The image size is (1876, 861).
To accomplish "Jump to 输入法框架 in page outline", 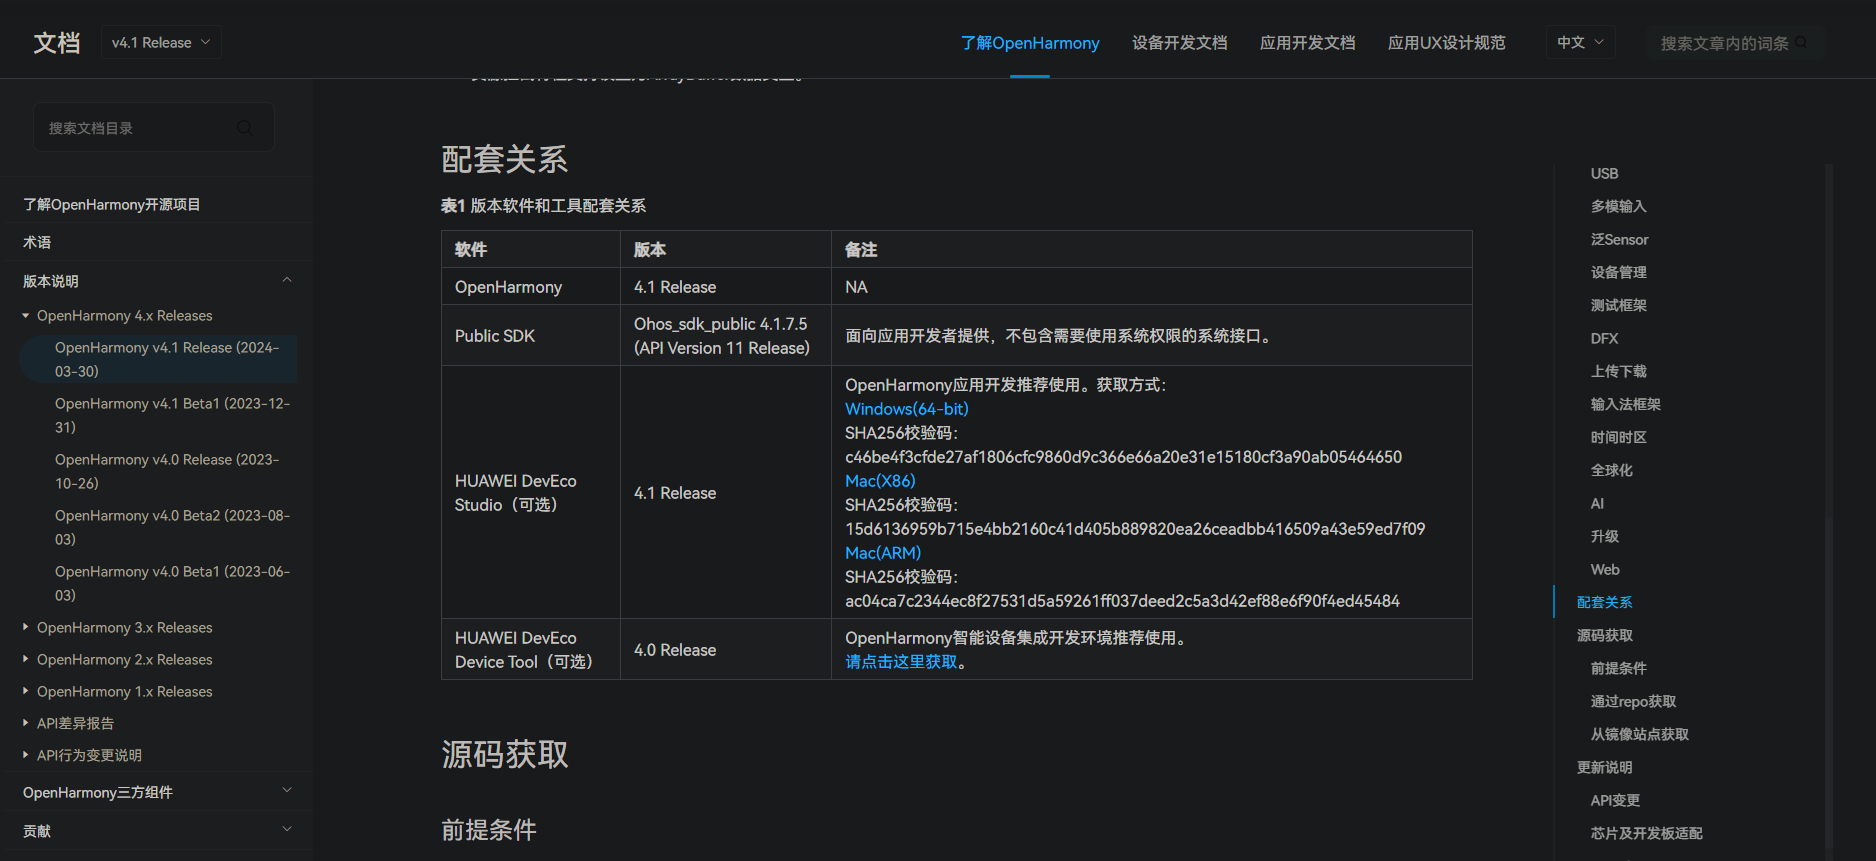I will point(1625,404).
